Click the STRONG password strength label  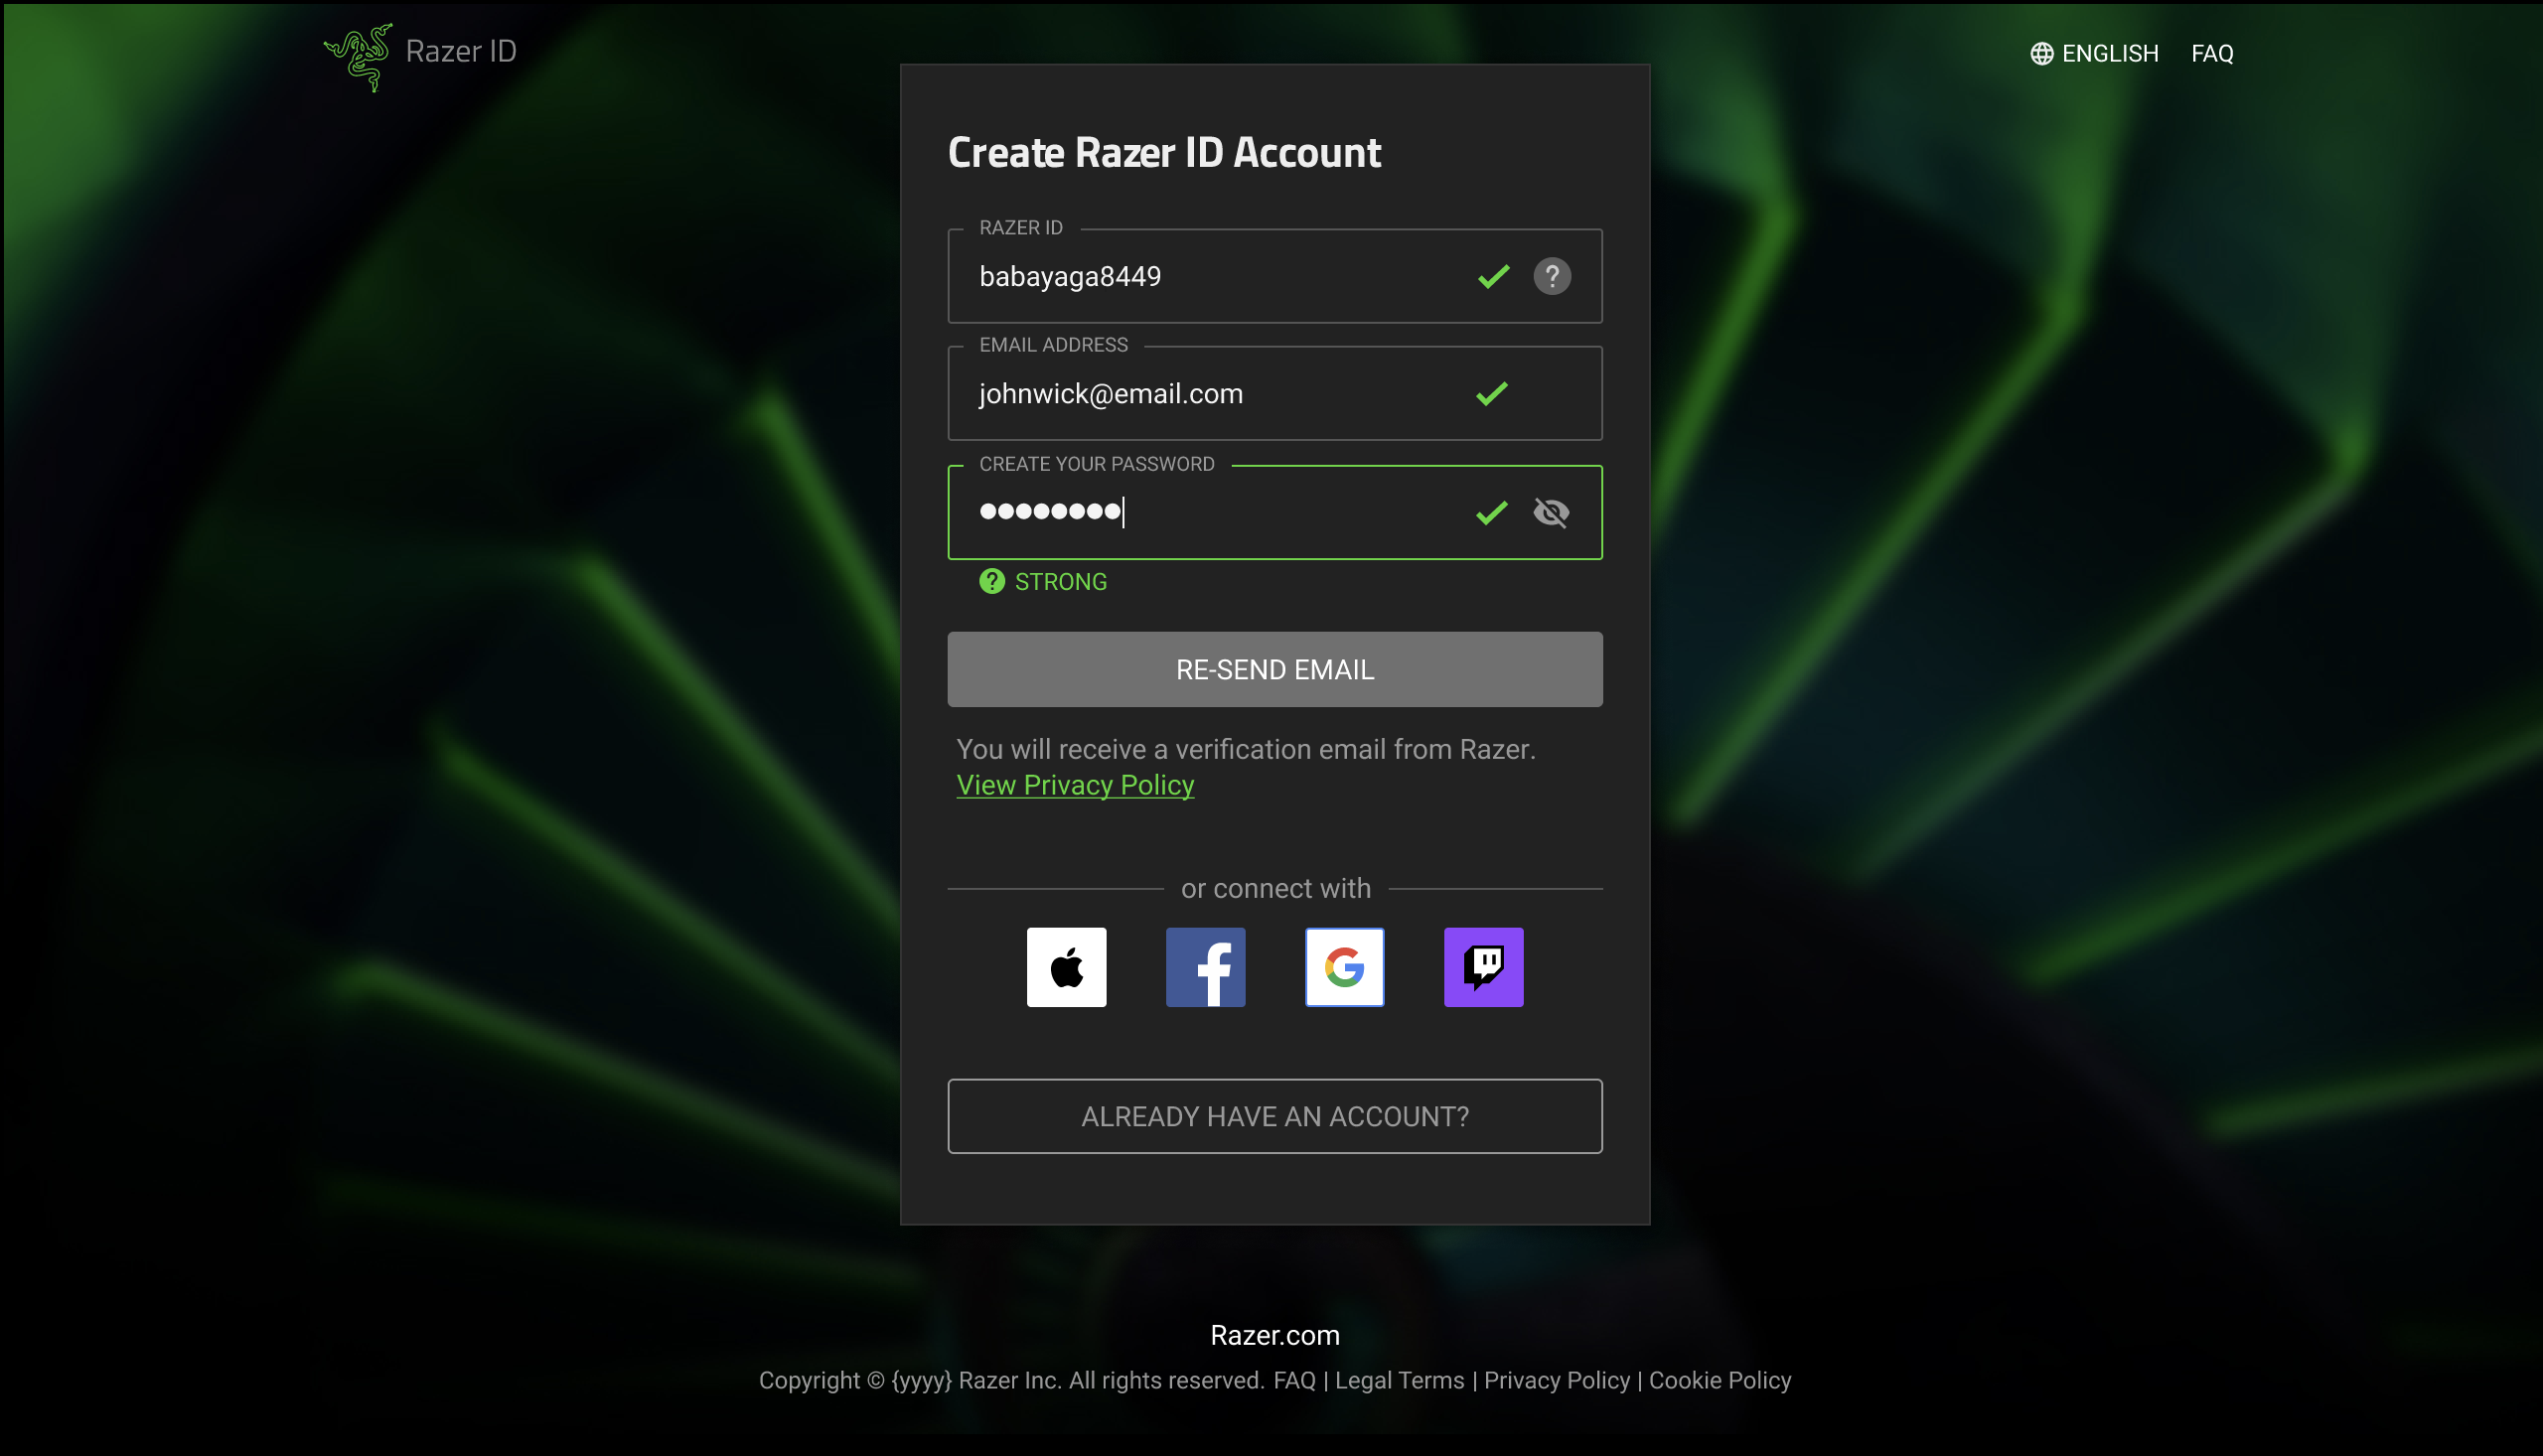click(1060, 582)
